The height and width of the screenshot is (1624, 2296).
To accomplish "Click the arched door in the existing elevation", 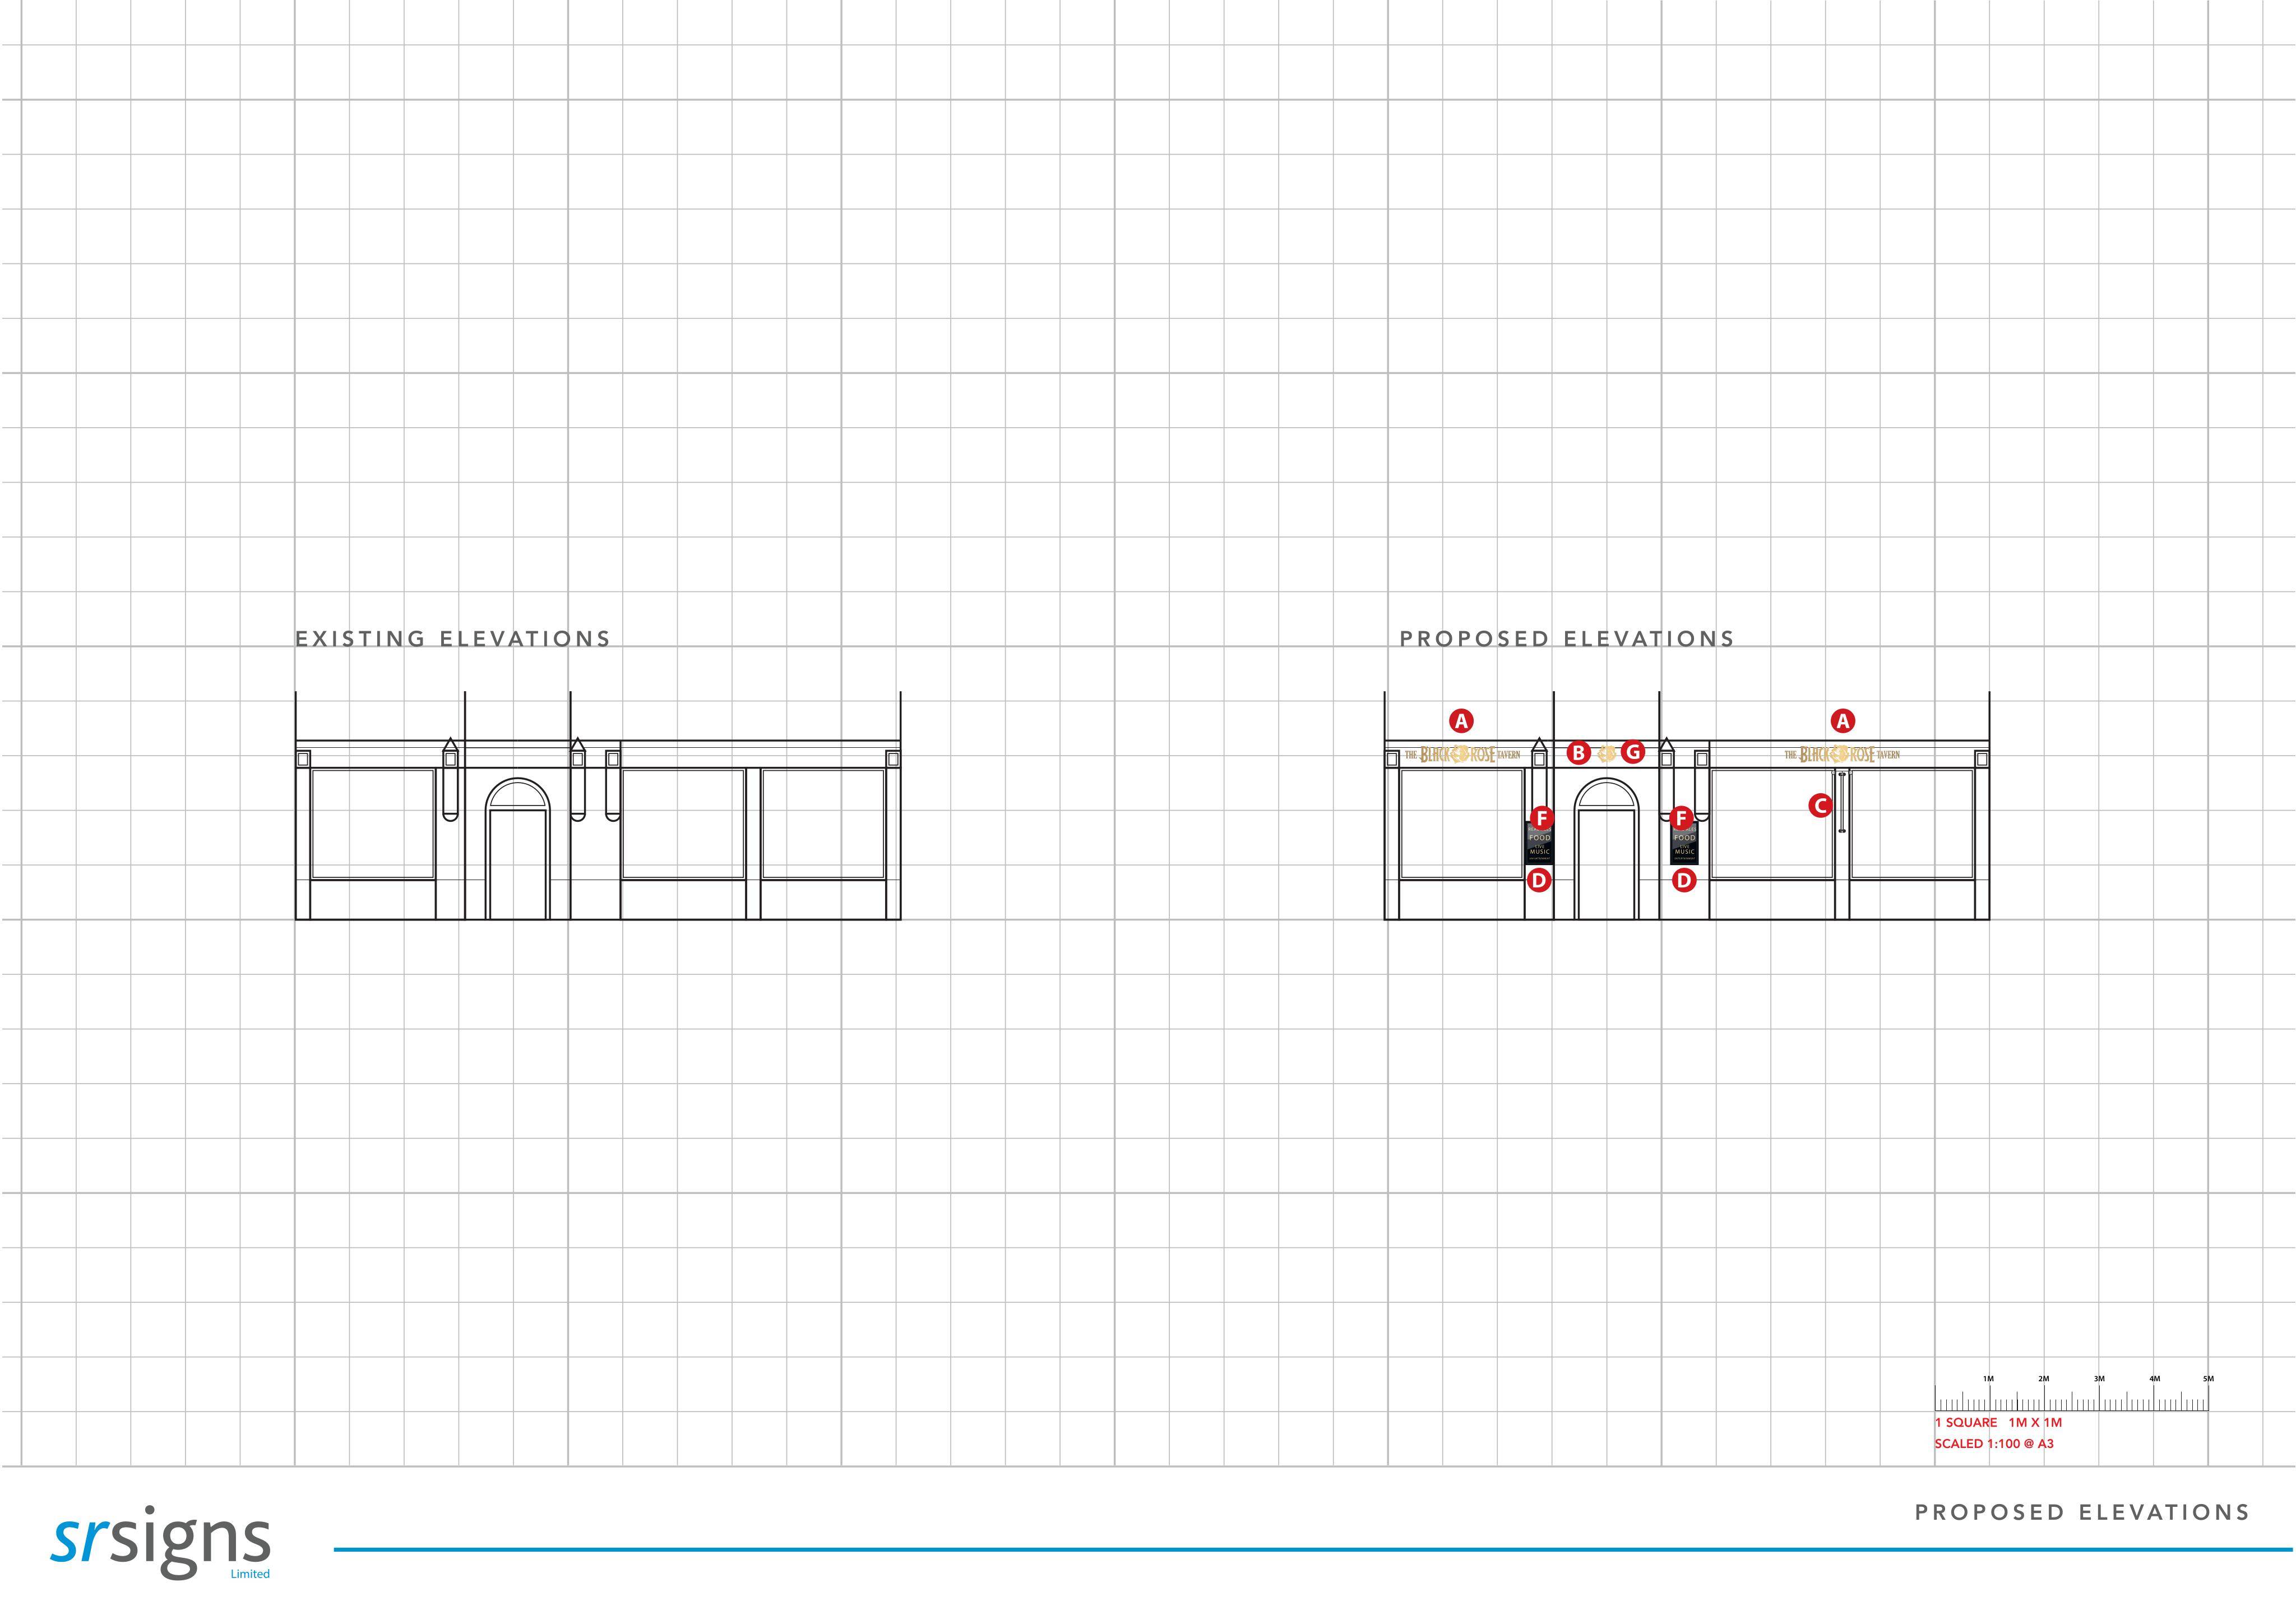I will coord(518,850).
